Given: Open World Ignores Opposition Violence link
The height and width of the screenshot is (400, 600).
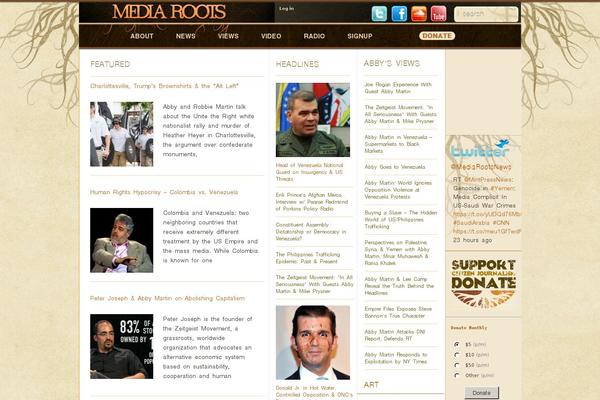Looking at the screenshot, I should pos(398,190).
